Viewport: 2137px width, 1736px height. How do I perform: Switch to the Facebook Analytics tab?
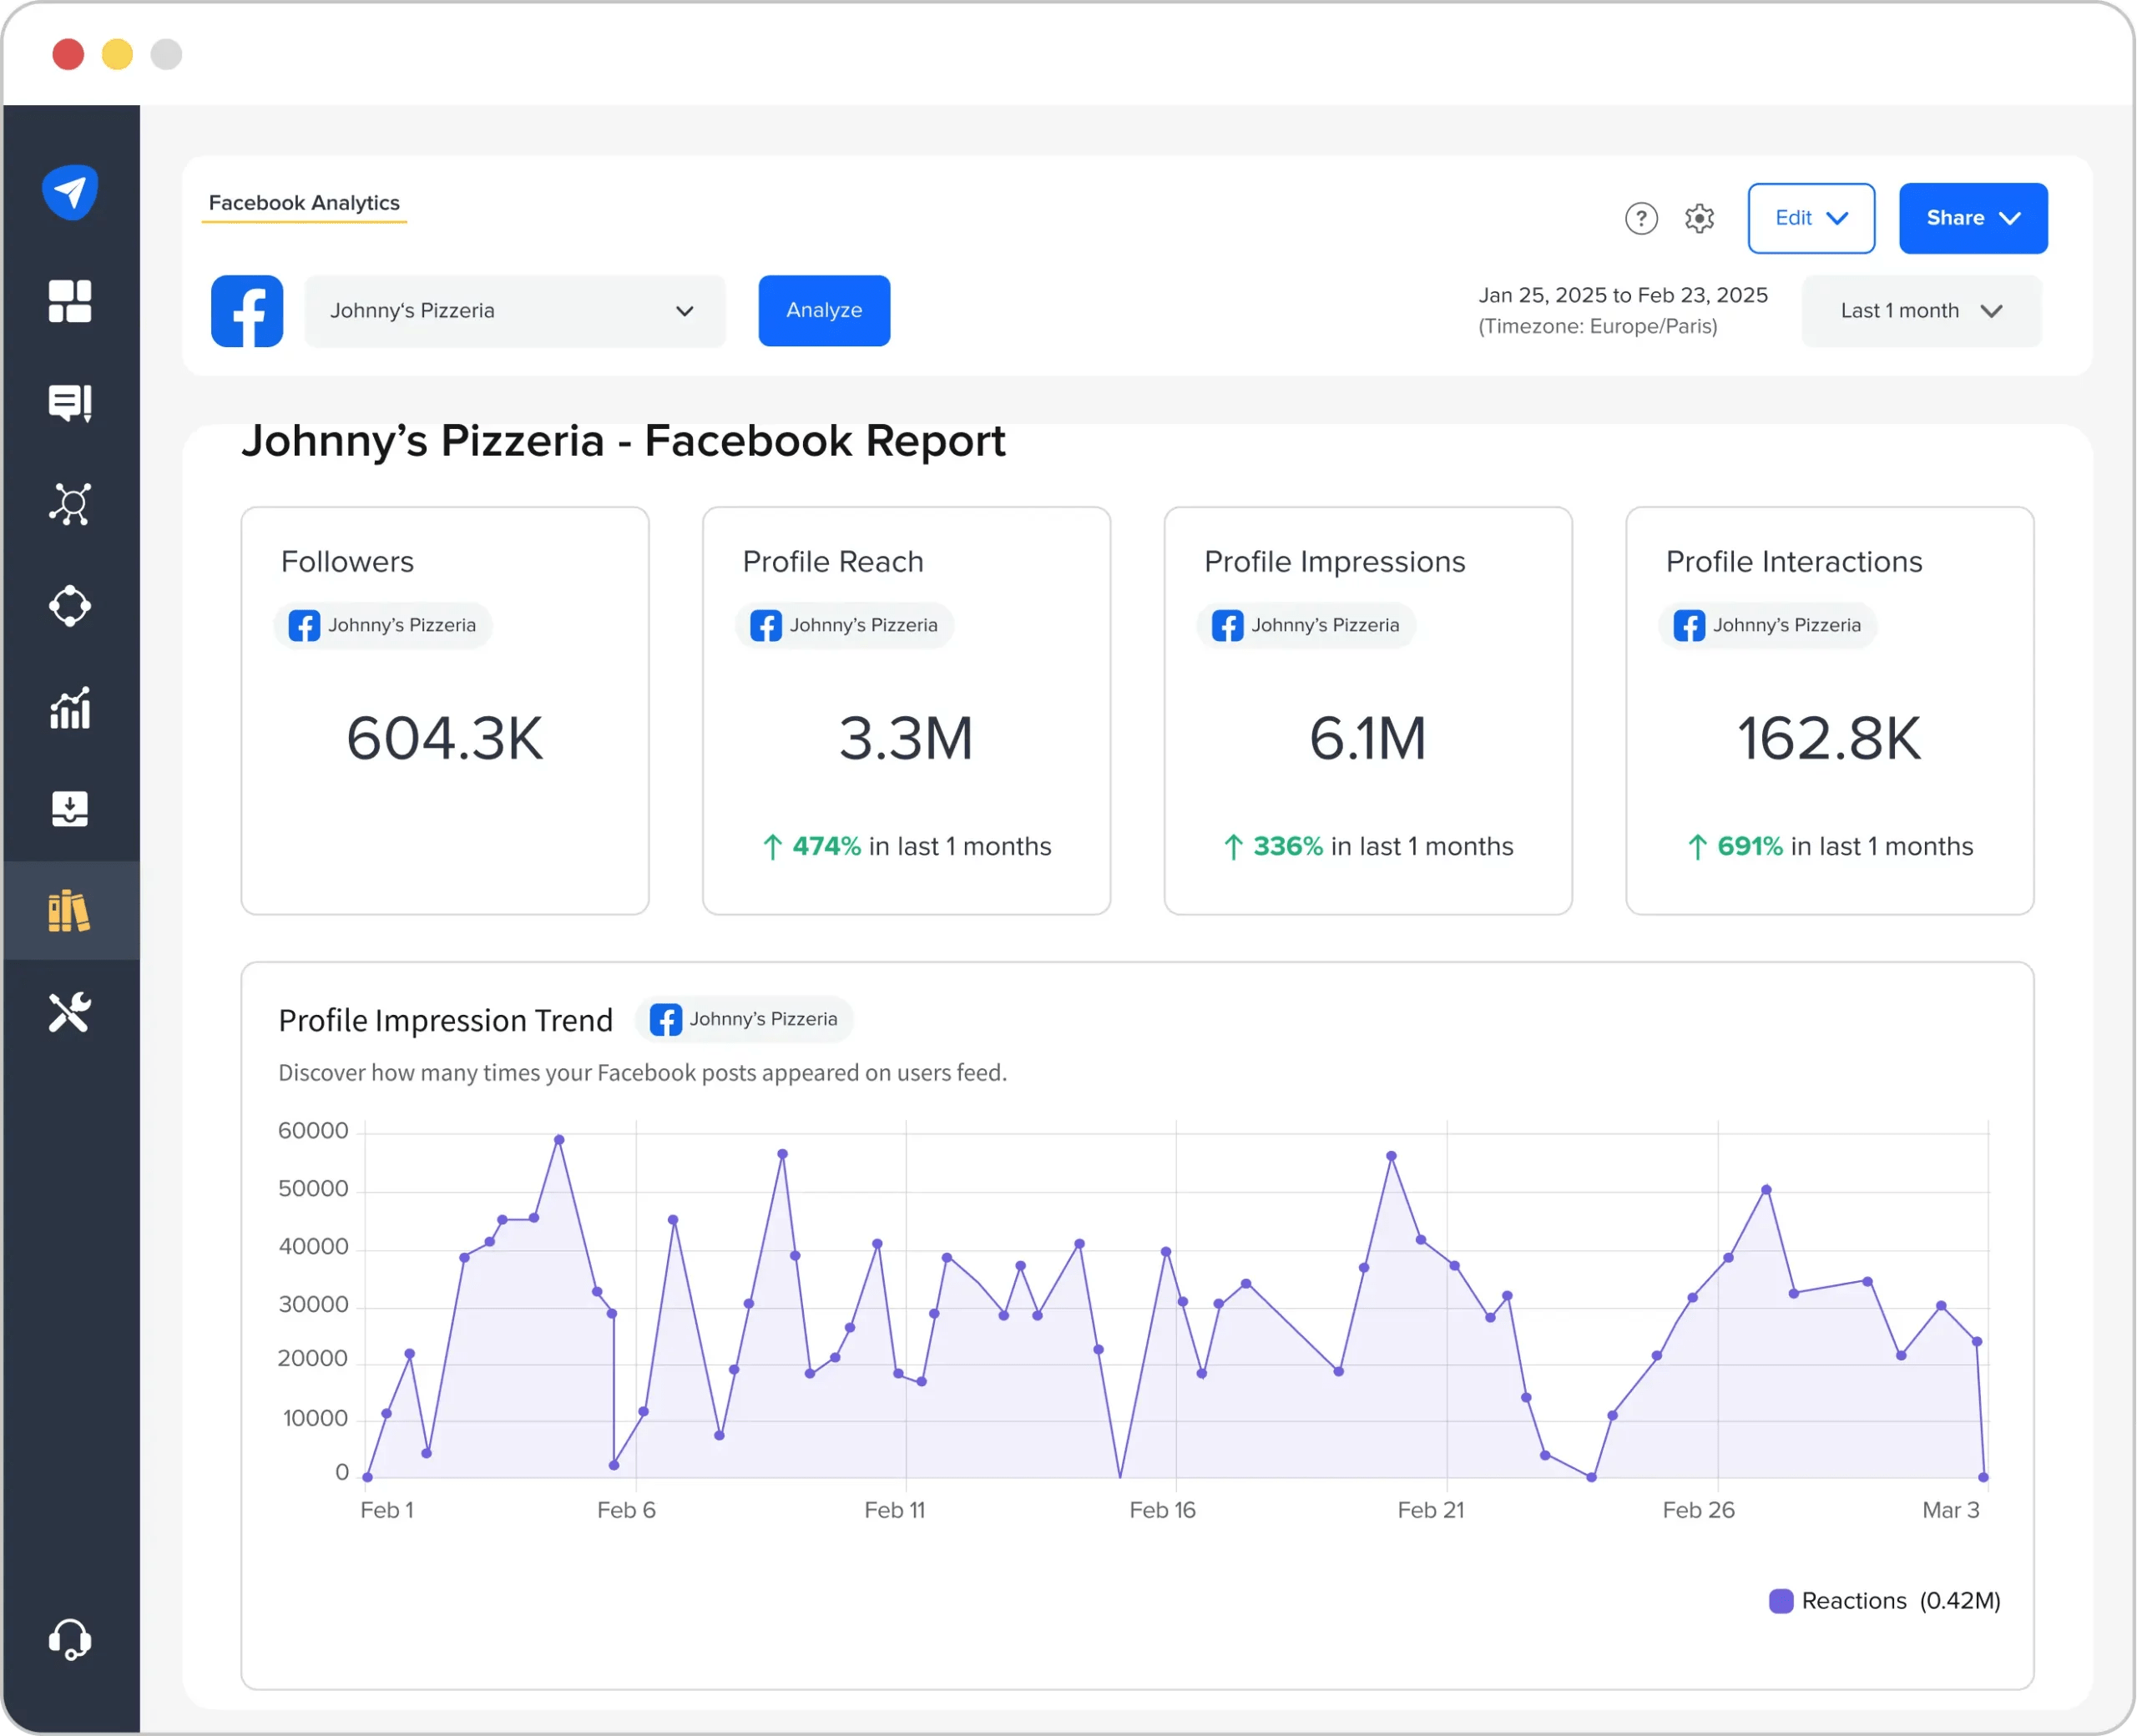[x=304, y=202]
